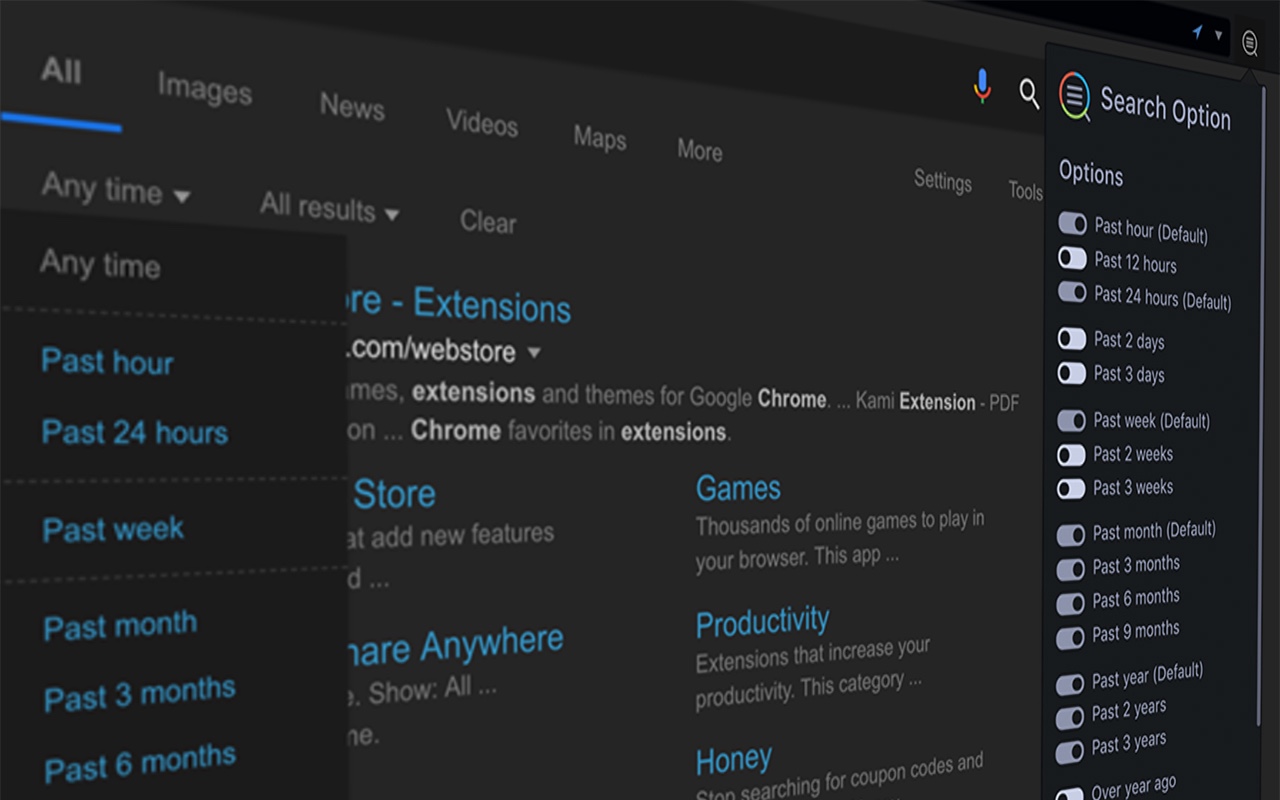Viewport: 1280px width, 800px height.
Task: Select Past month in the time menu
Action: (x=120, y=626)
